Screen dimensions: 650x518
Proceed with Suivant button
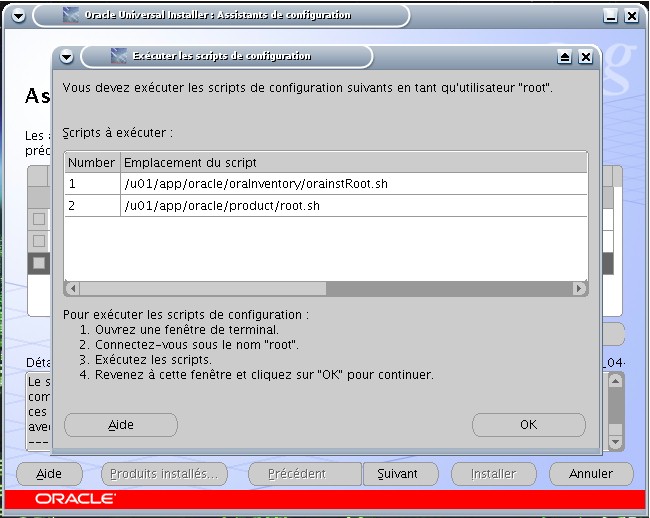[400, 474]
